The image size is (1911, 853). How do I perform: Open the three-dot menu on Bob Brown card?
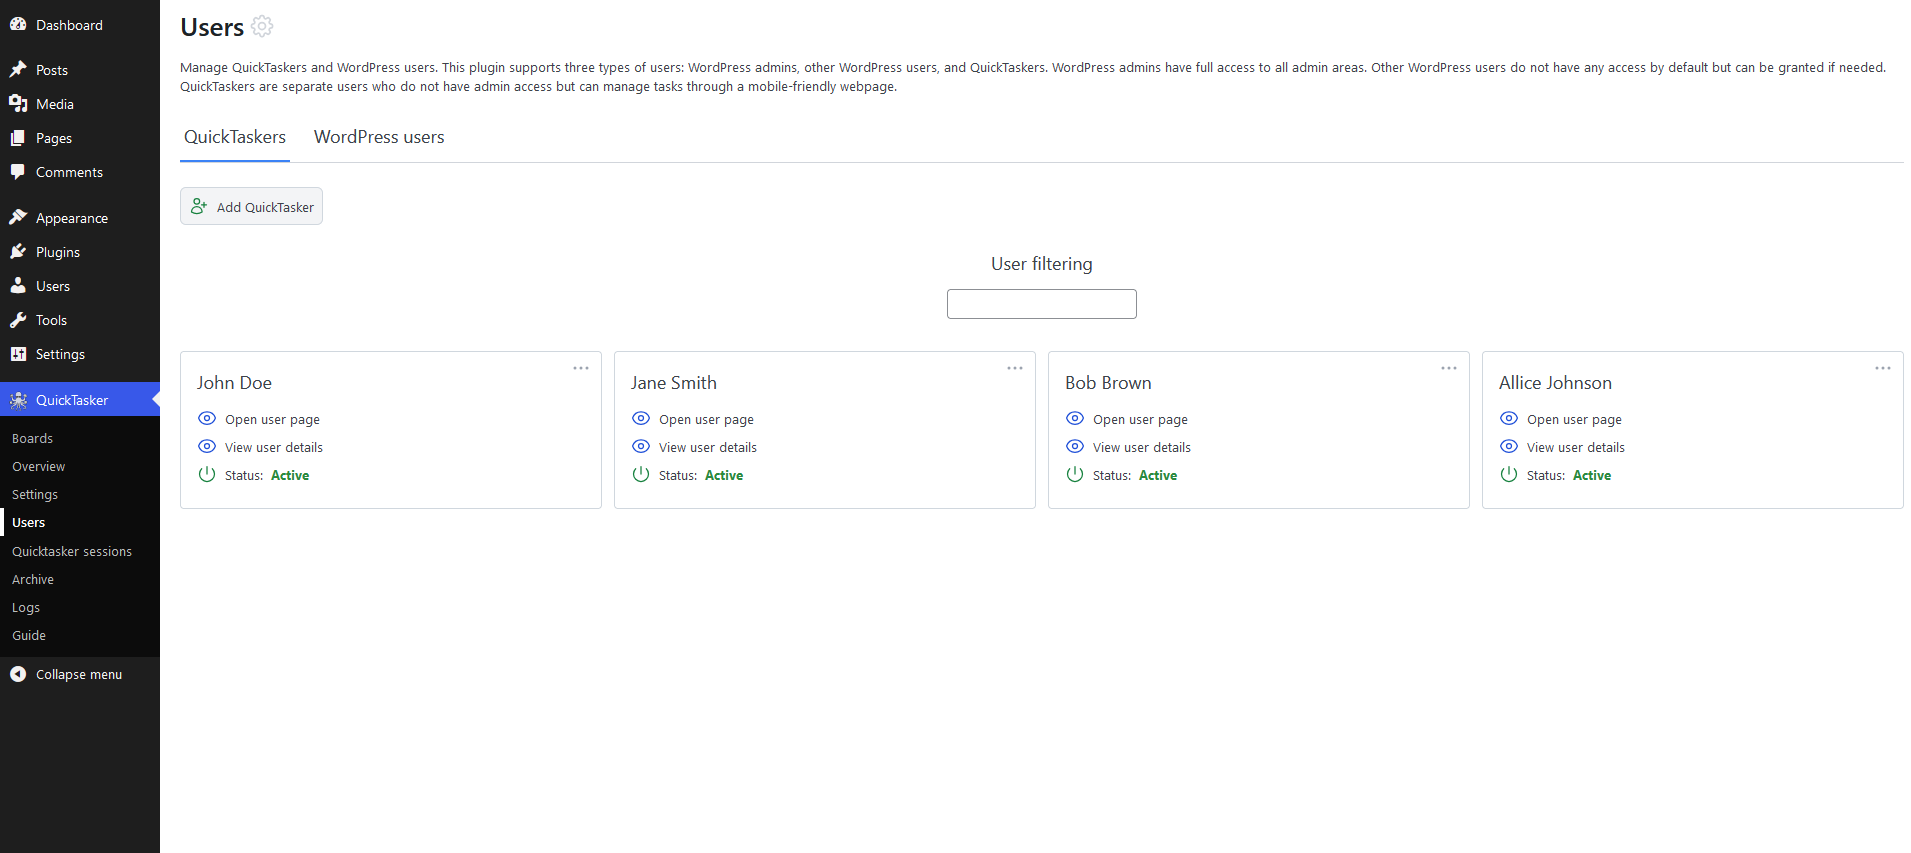click(1449, 368)
